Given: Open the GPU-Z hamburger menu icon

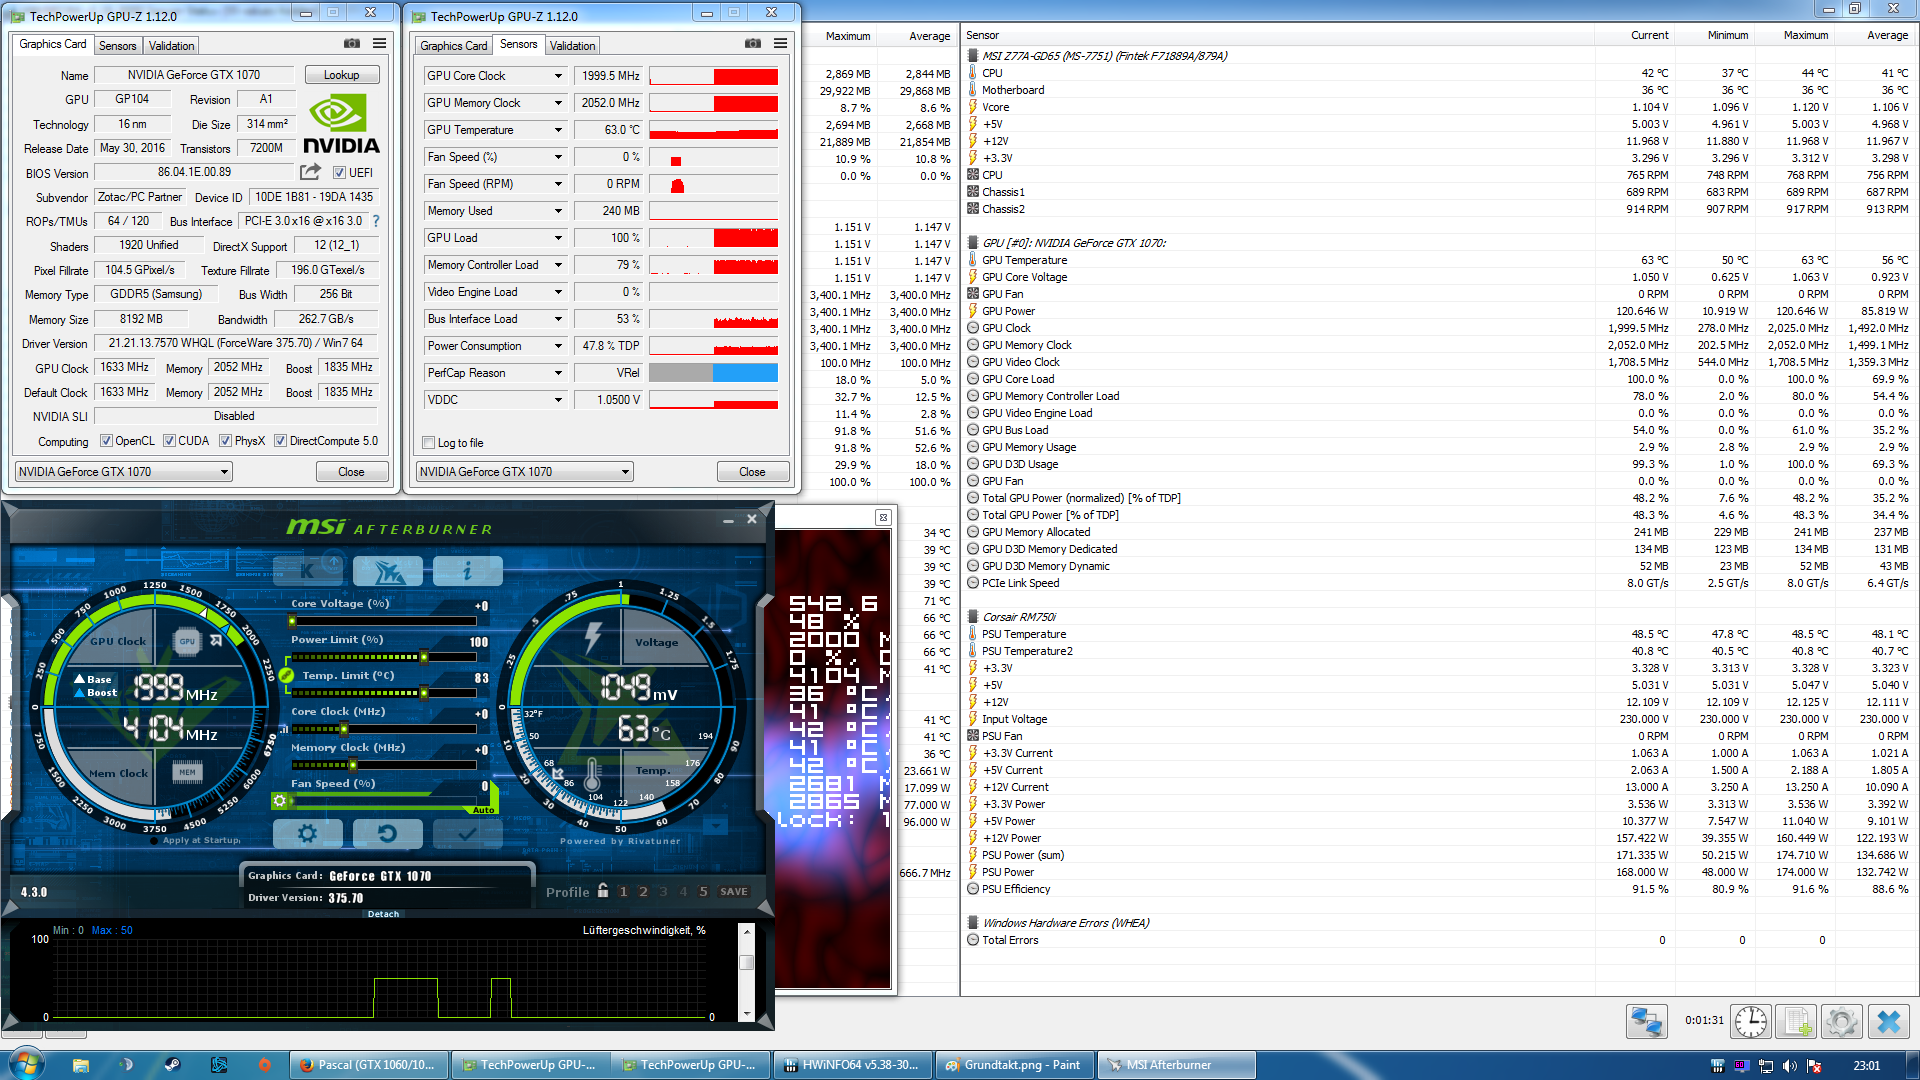Looking at the screenshot, I should pyautogui.click(x=380, y=43).
